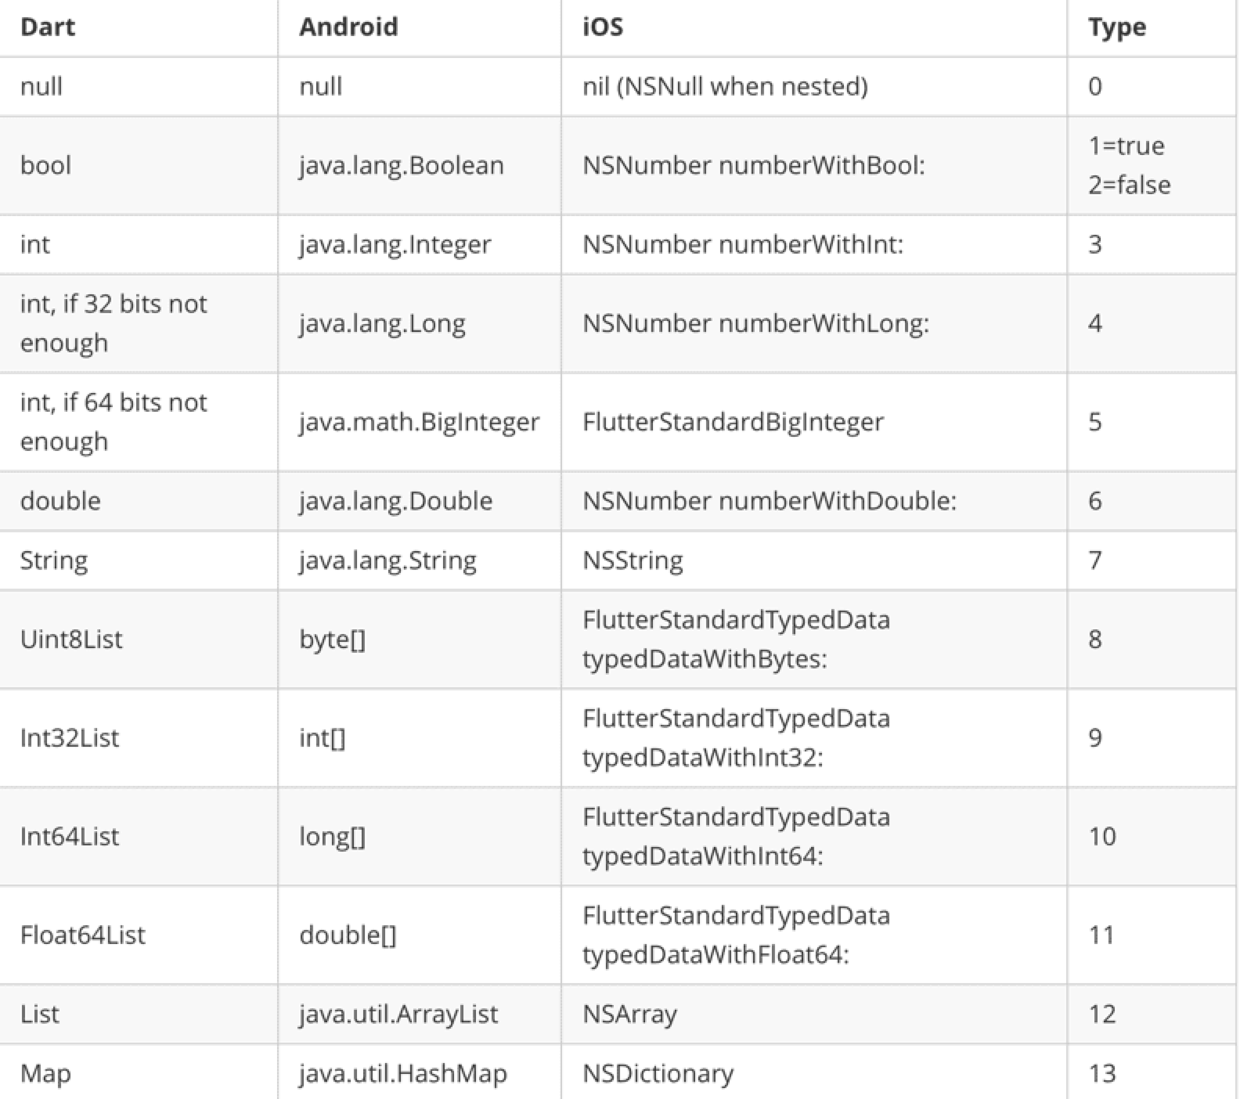This screenshot has height=1099, width=1240.
Task: Click the nil (NSNull when nested) cell
Action: click(725, 86)
